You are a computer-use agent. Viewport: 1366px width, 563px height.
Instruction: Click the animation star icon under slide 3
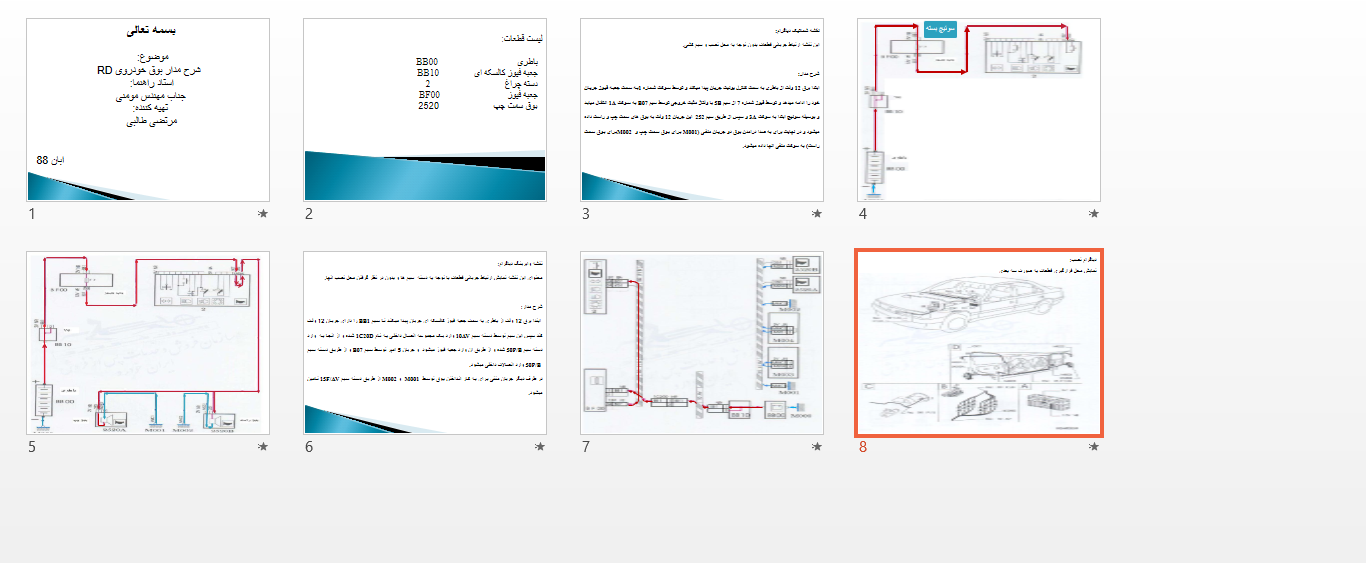click(x=817, y=214)
